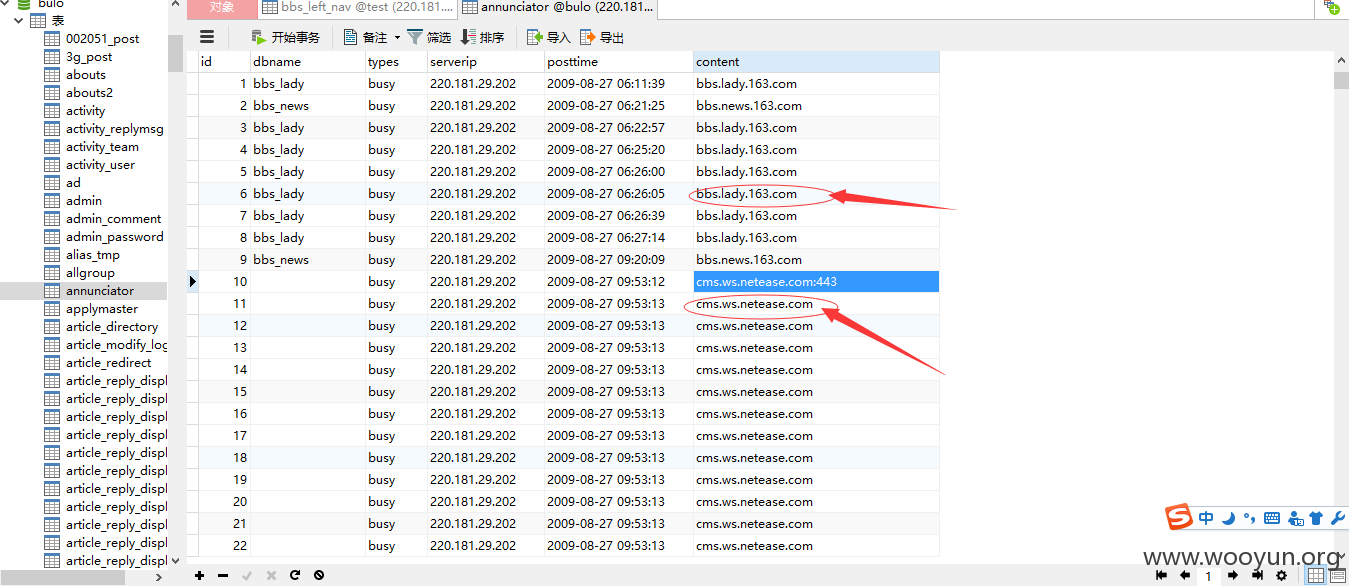The image size is (1349, 586).
Task: Go to the next page arrow
Action: (x=1233, y=575)
